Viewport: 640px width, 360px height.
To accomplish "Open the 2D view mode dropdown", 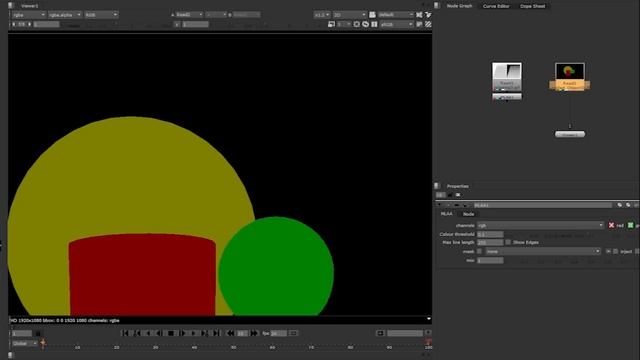I will pos(349,15).
